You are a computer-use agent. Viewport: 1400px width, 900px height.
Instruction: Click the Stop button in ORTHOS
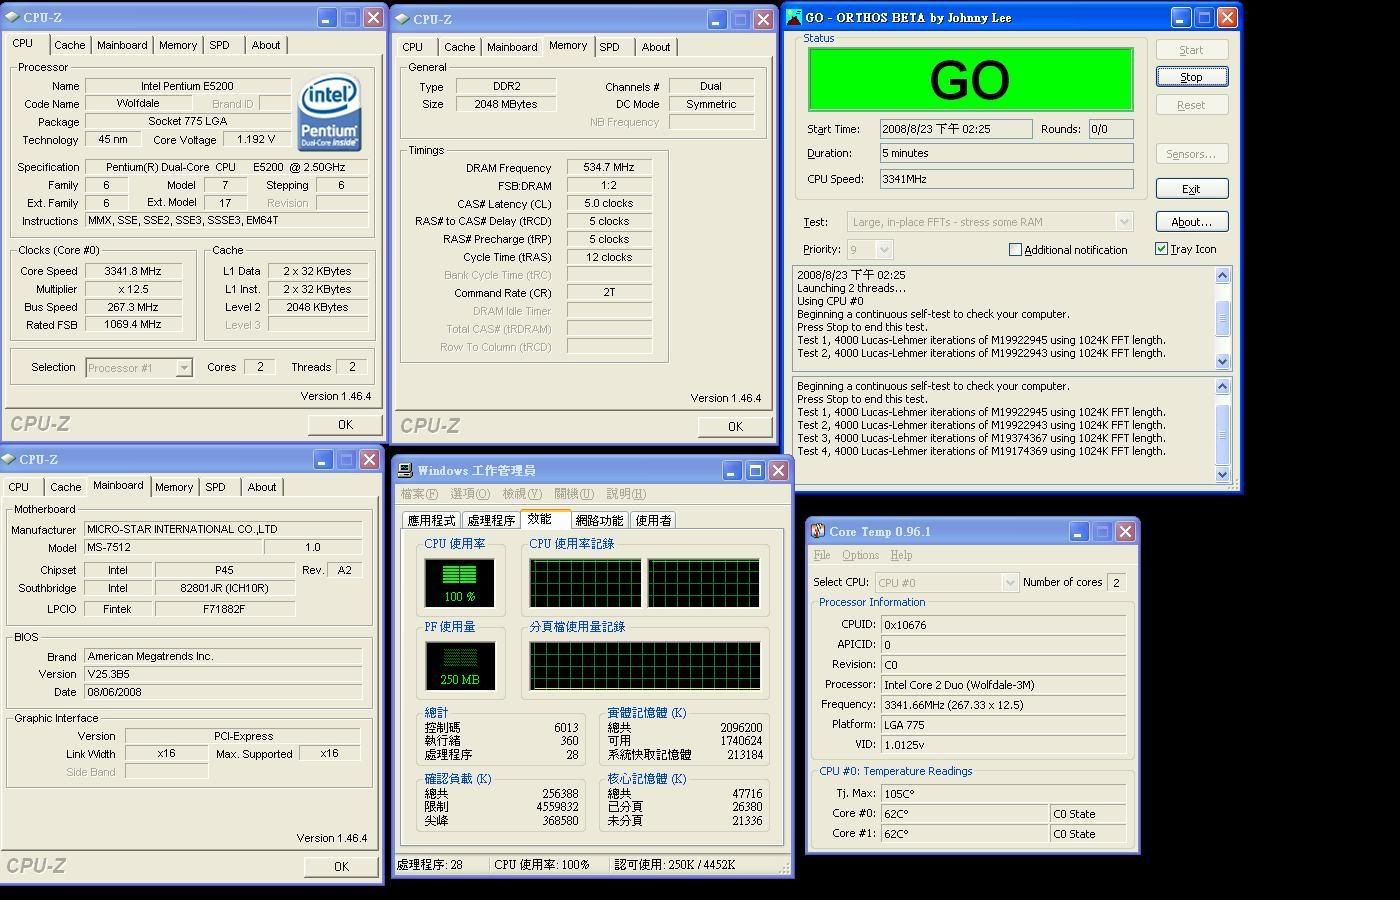click(1192, 77)
